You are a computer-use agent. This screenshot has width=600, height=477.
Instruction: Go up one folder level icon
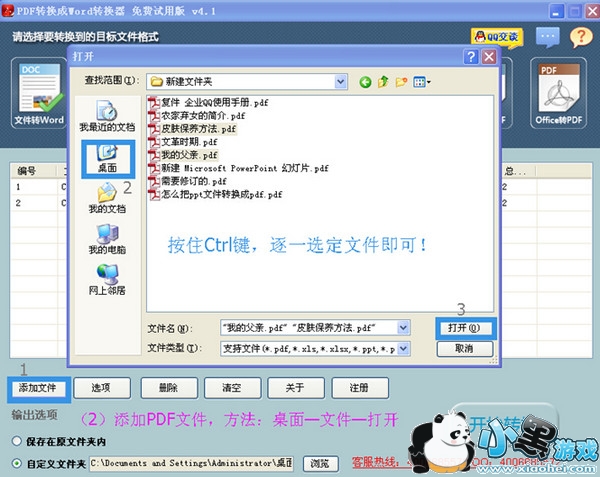[383, 82]
